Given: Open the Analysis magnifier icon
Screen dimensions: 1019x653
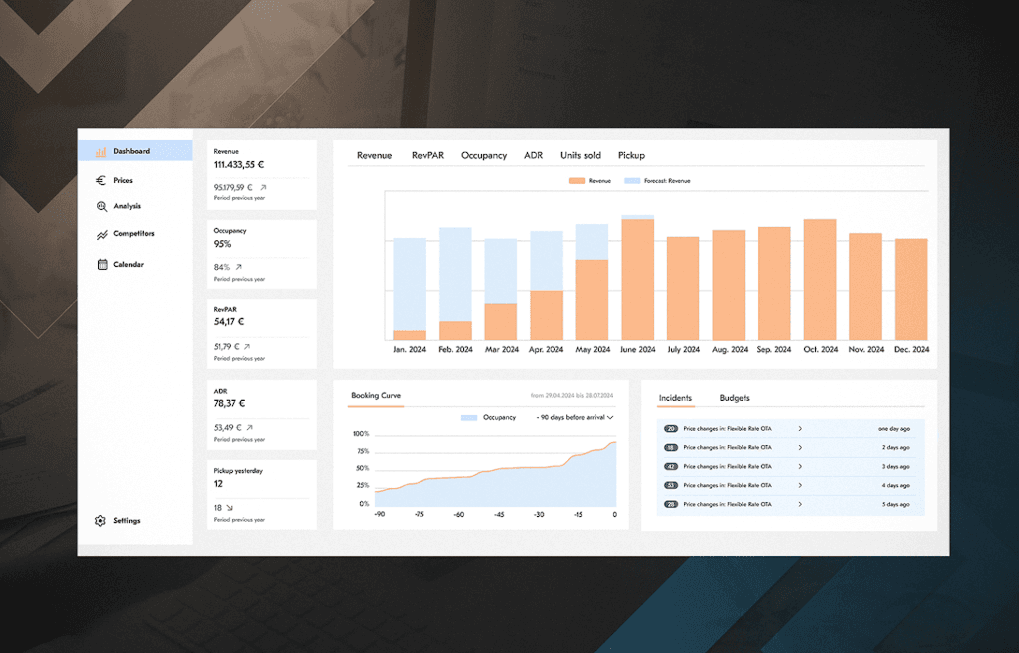Looking at the screenshot, I should (102, 206).
